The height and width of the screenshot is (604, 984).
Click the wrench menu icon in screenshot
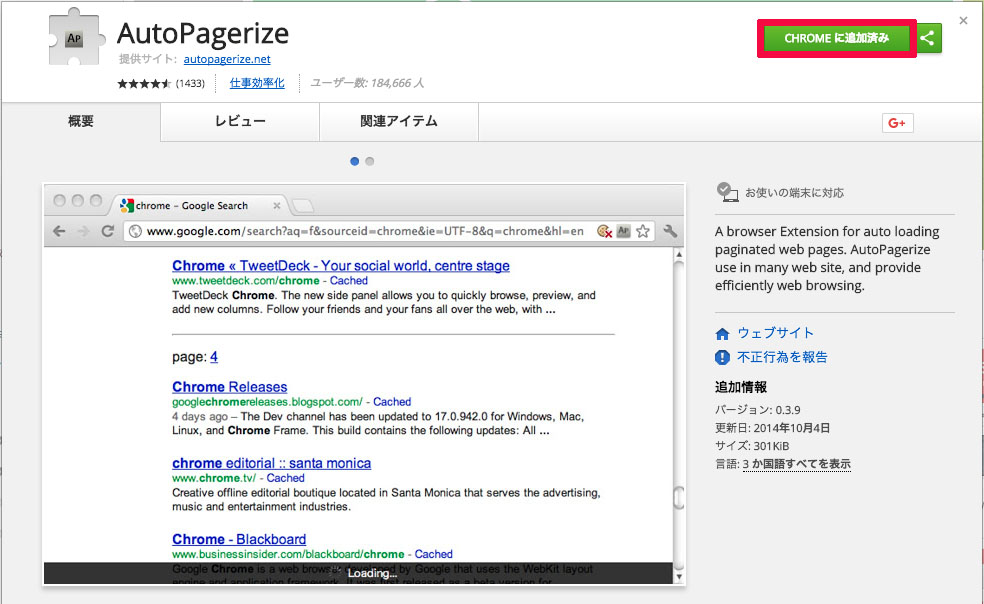pyautogui.click(x=670, y=231)
